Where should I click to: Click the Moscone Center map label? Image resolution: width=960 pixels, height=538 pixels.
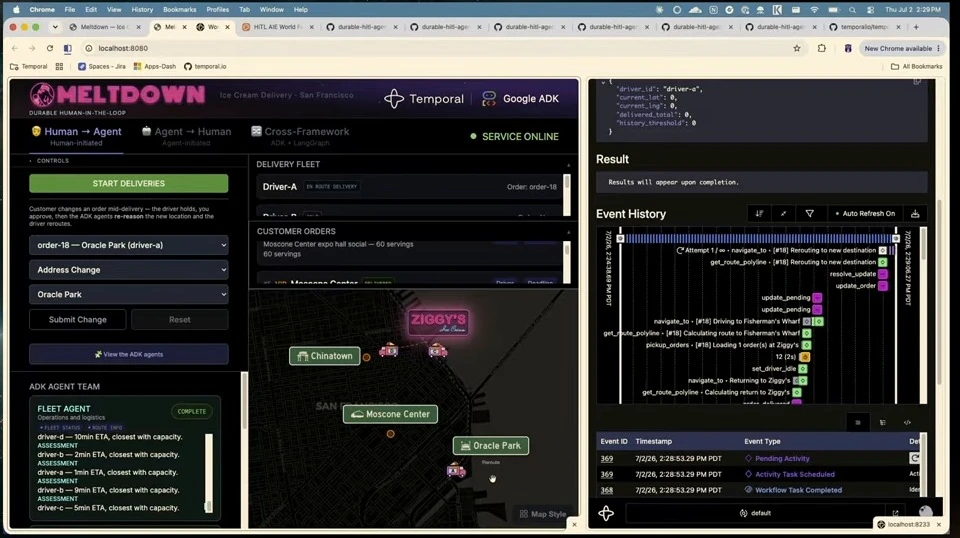point(390,414)
